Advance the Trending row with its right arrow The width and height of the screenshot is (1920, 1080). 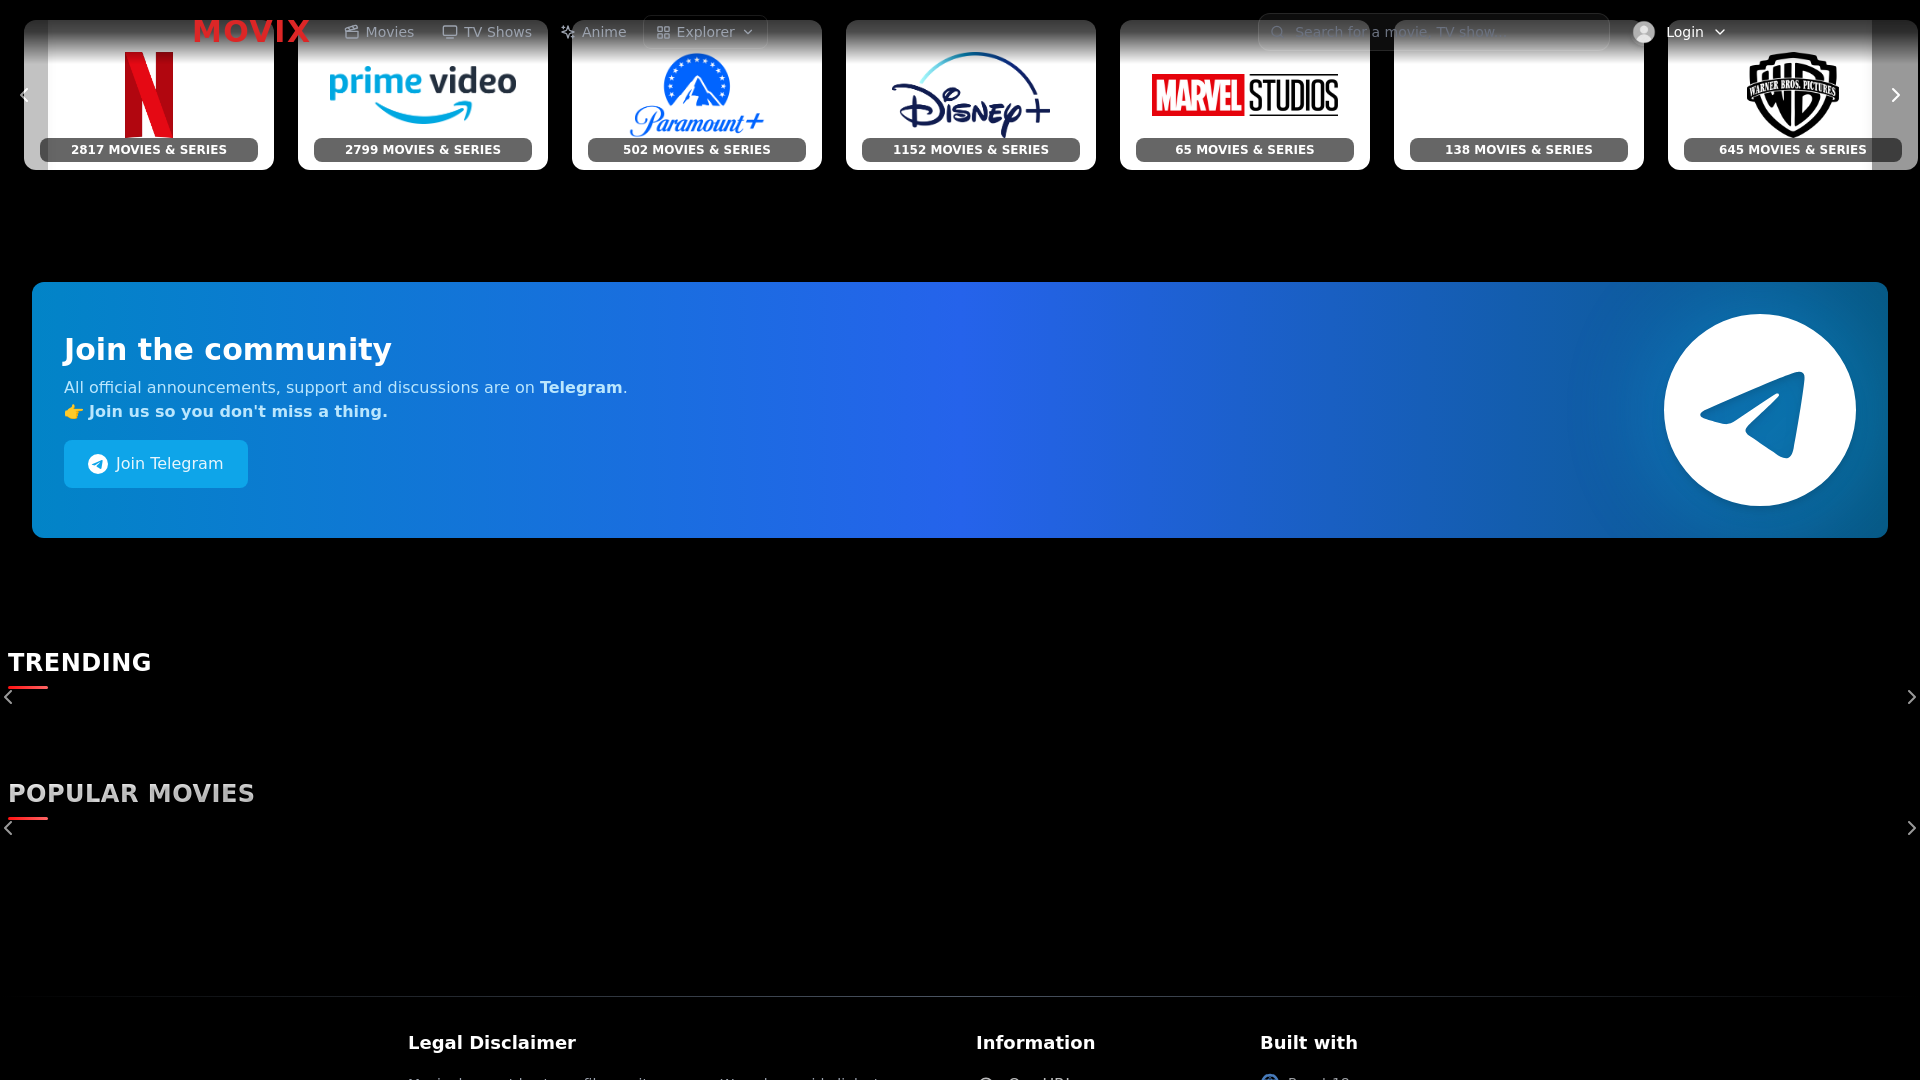pos(1911,697)
